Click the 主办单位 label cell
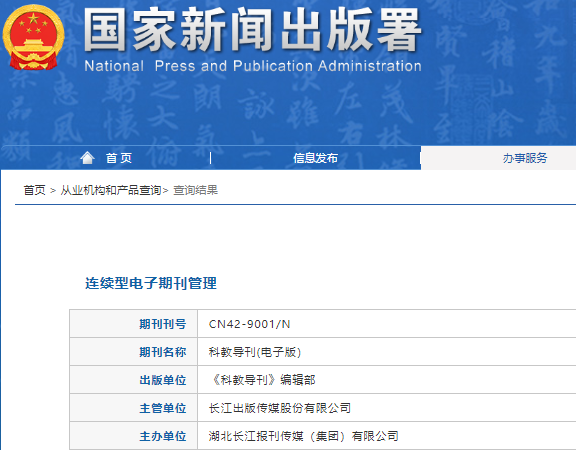The height and width of the screenshot is (450, 576). 134,436
